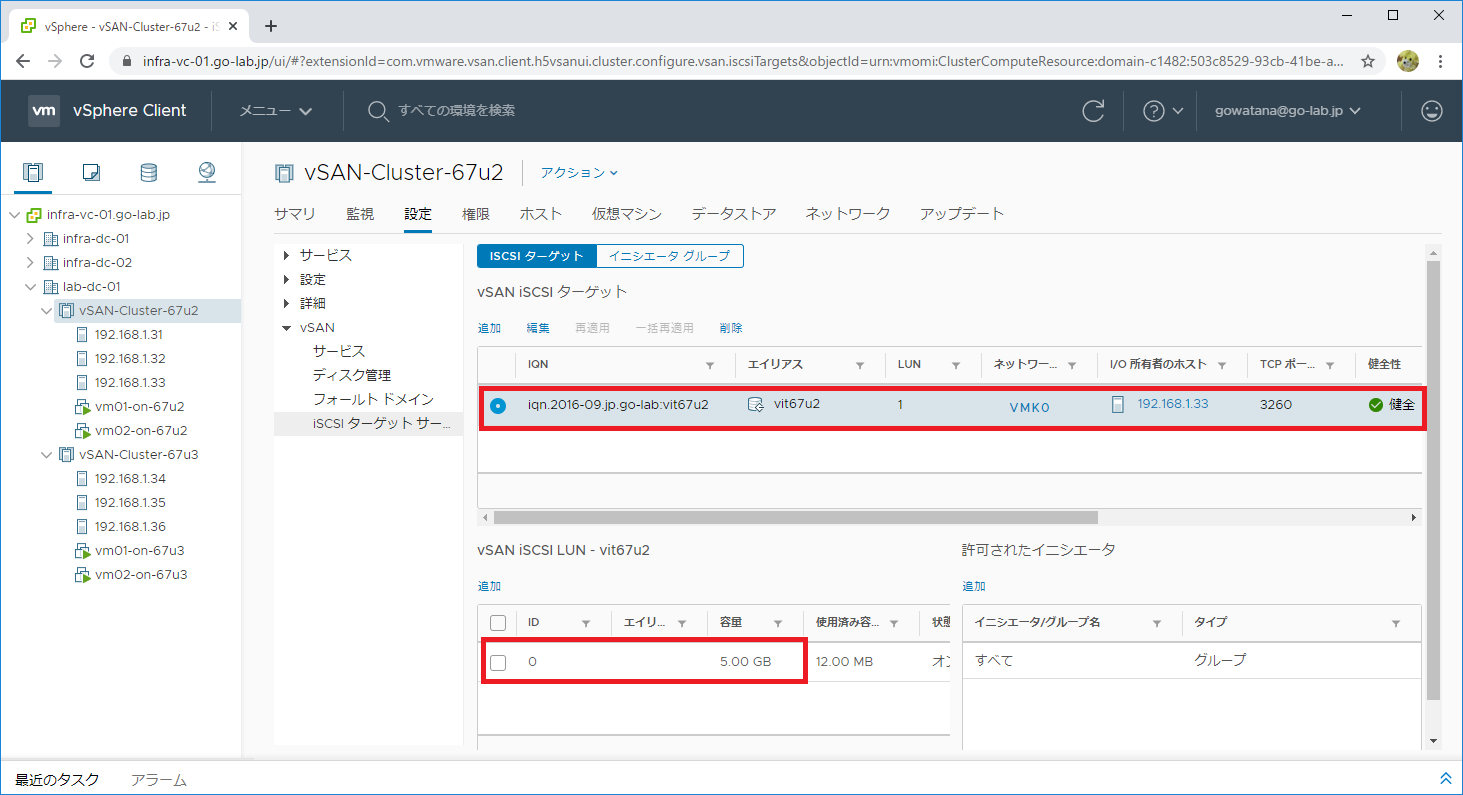Click host icon beside 192.168.1.33 in target row
The image size is (1463, 795).
tap(1119, 405)
